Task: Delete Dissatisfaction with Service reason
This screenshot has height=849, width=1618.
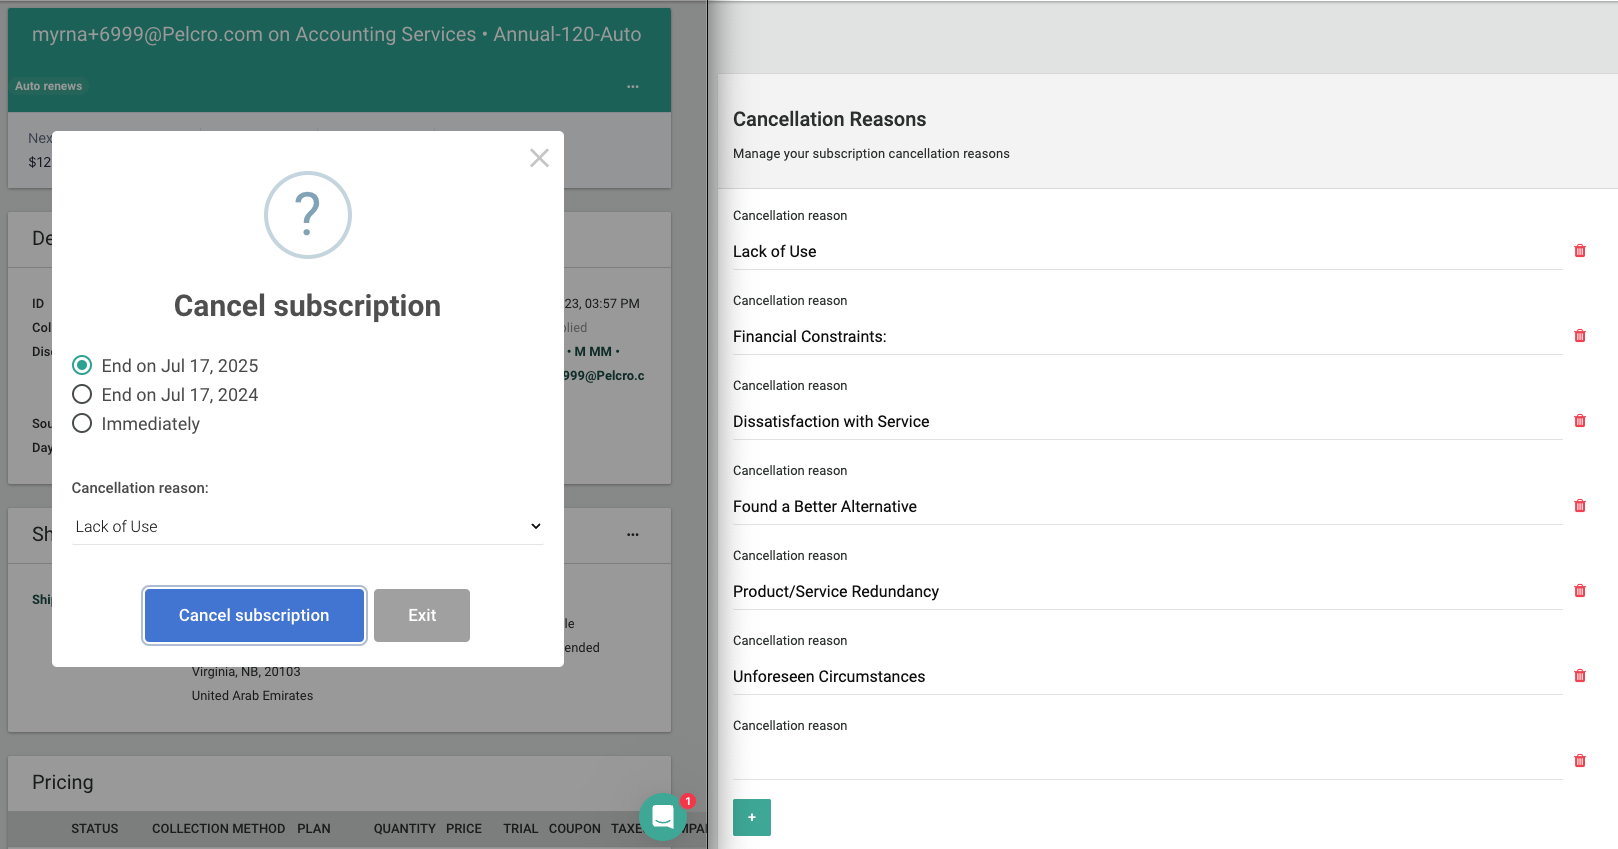Action: point(1580,421)
